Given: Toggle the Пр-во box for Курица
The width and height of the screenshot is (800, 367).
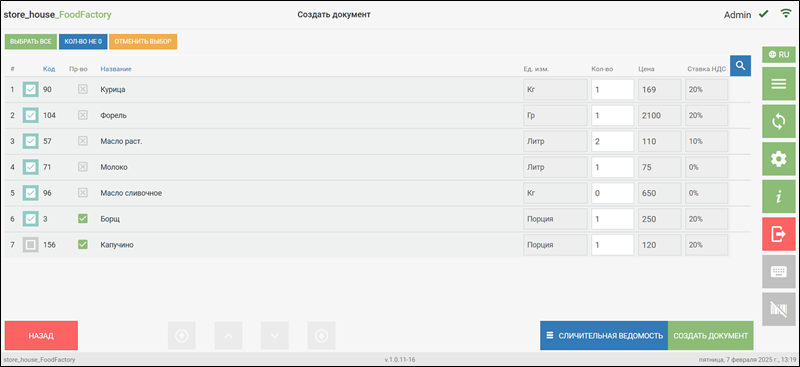Looking at the screenshot, I should [x=83, y=89].
